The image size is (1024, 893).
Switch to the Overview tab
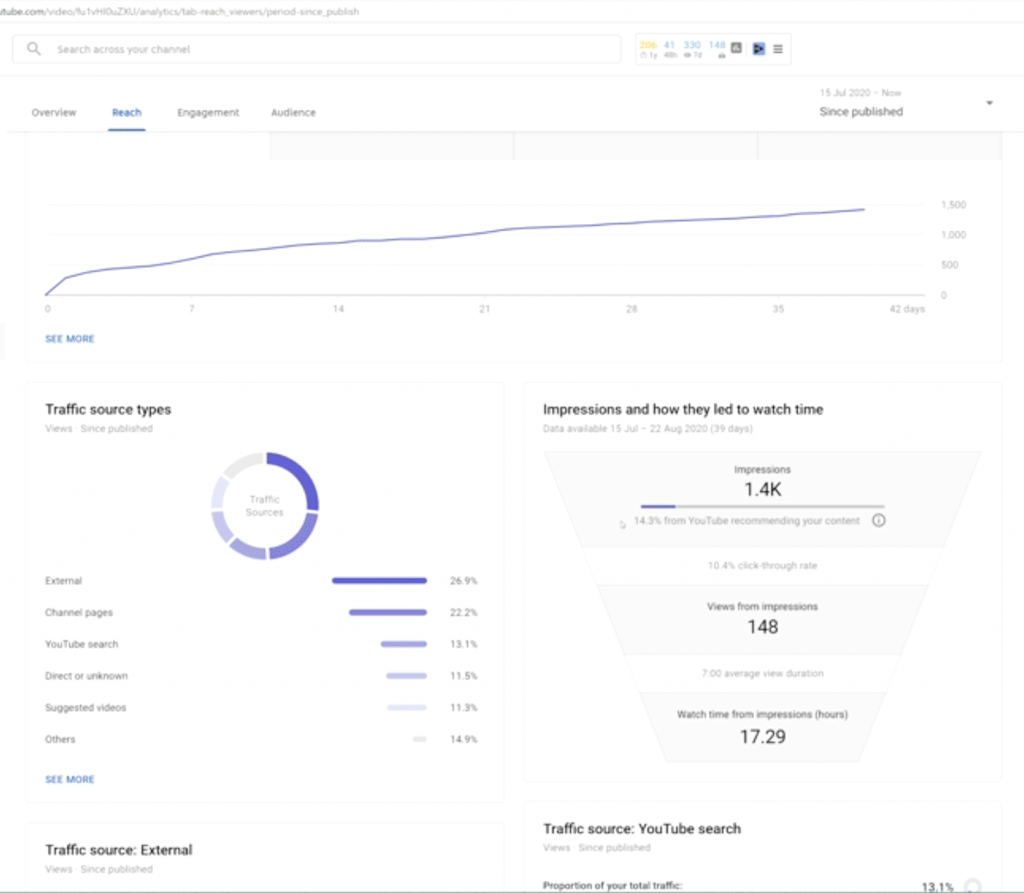click(54, 112)
